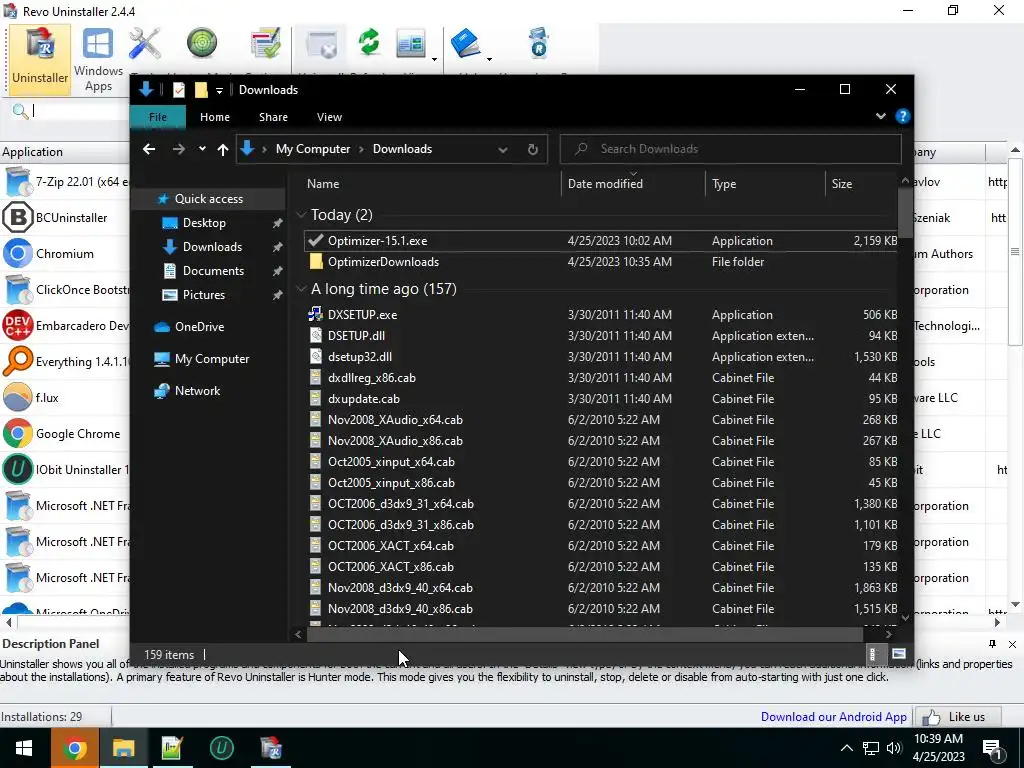The image size is (1024, 768).
Task: Open Revo Options checklist icon
Action: [x=265, y=43]
